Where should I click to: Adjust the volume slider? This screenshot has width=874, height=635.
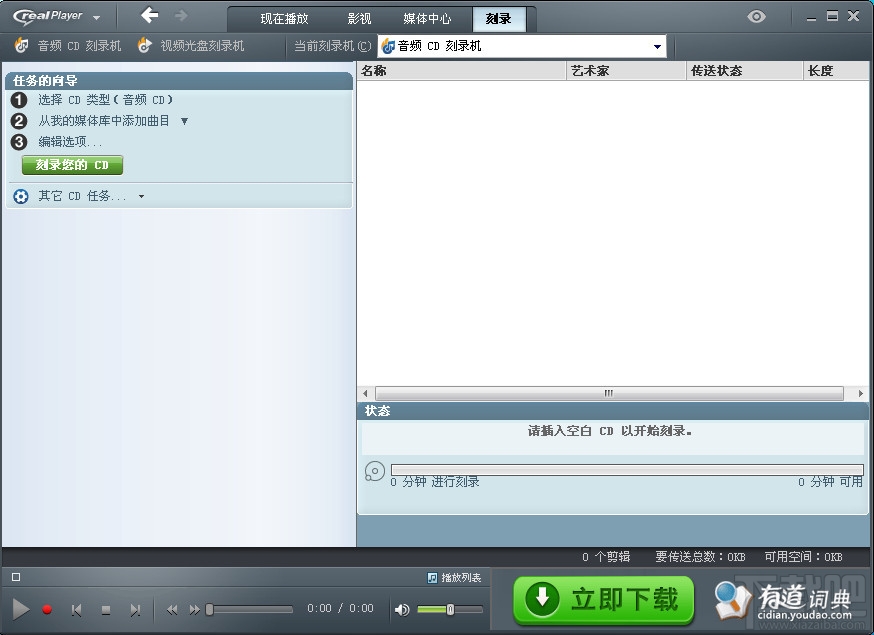pos(450,609)
